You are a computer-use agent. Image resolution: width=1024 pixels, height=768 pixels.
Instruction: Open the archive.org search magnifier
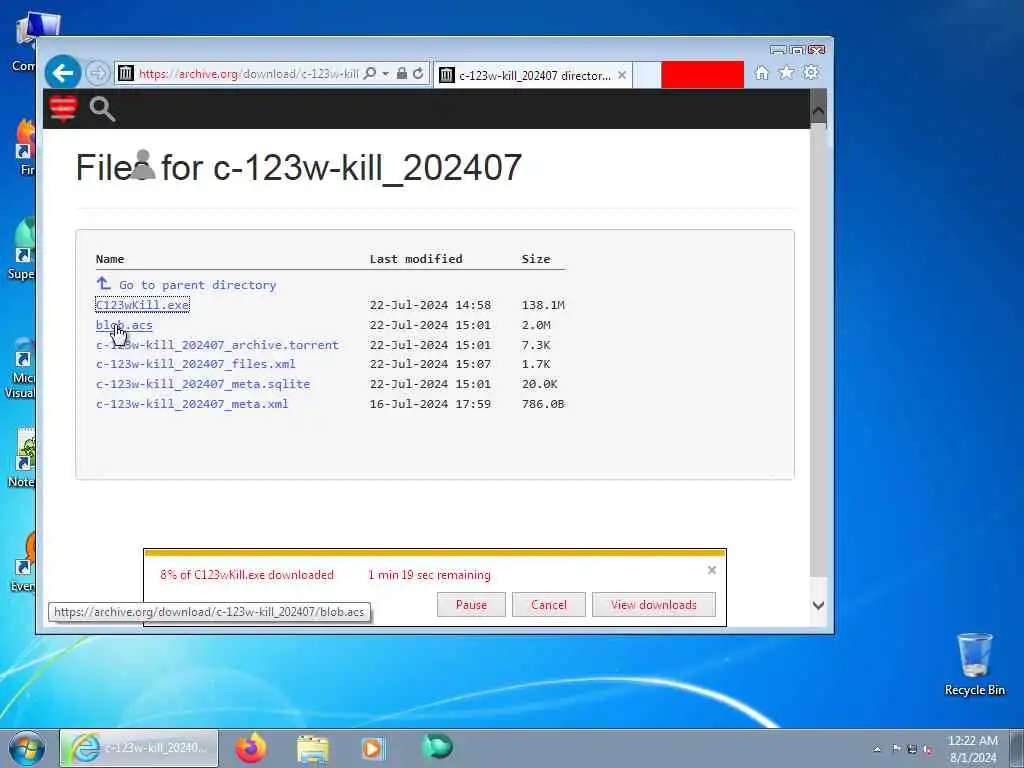coord(102,109)
